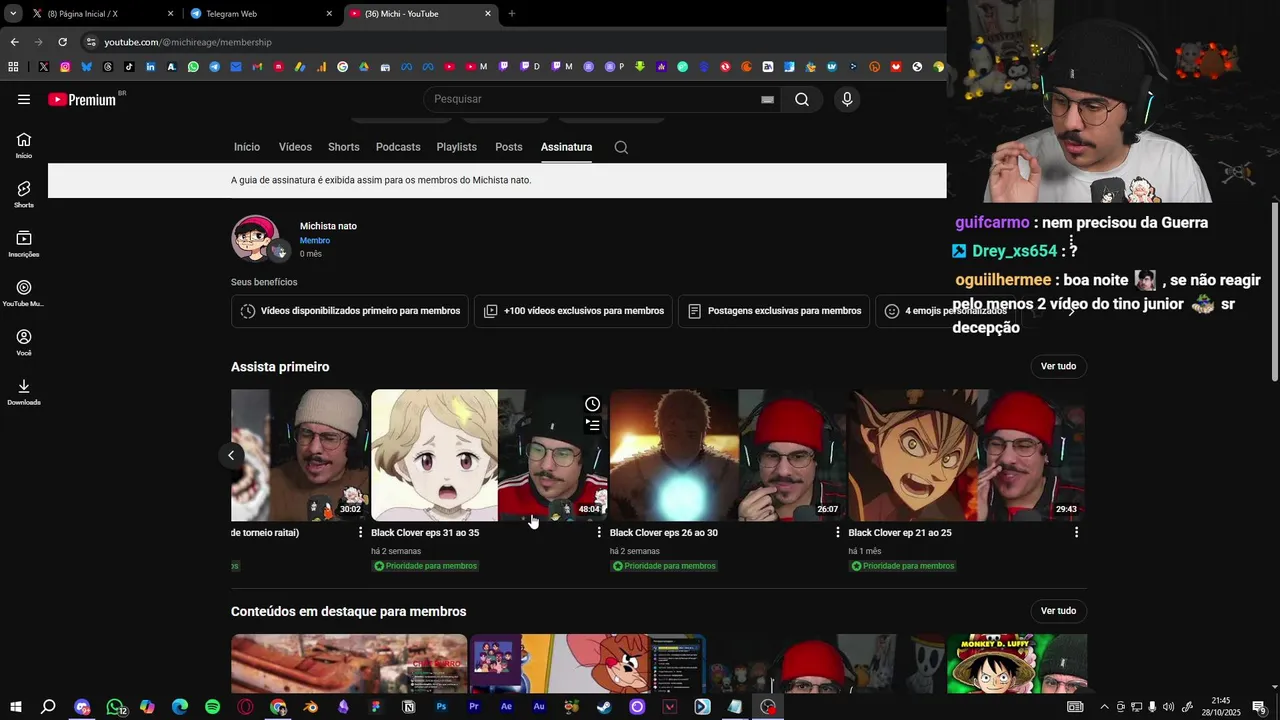The width and height of the screenshot is (1280, 720).
Task: Switch to the Vídeos channel tab
Action: click(x=295, y=147)
